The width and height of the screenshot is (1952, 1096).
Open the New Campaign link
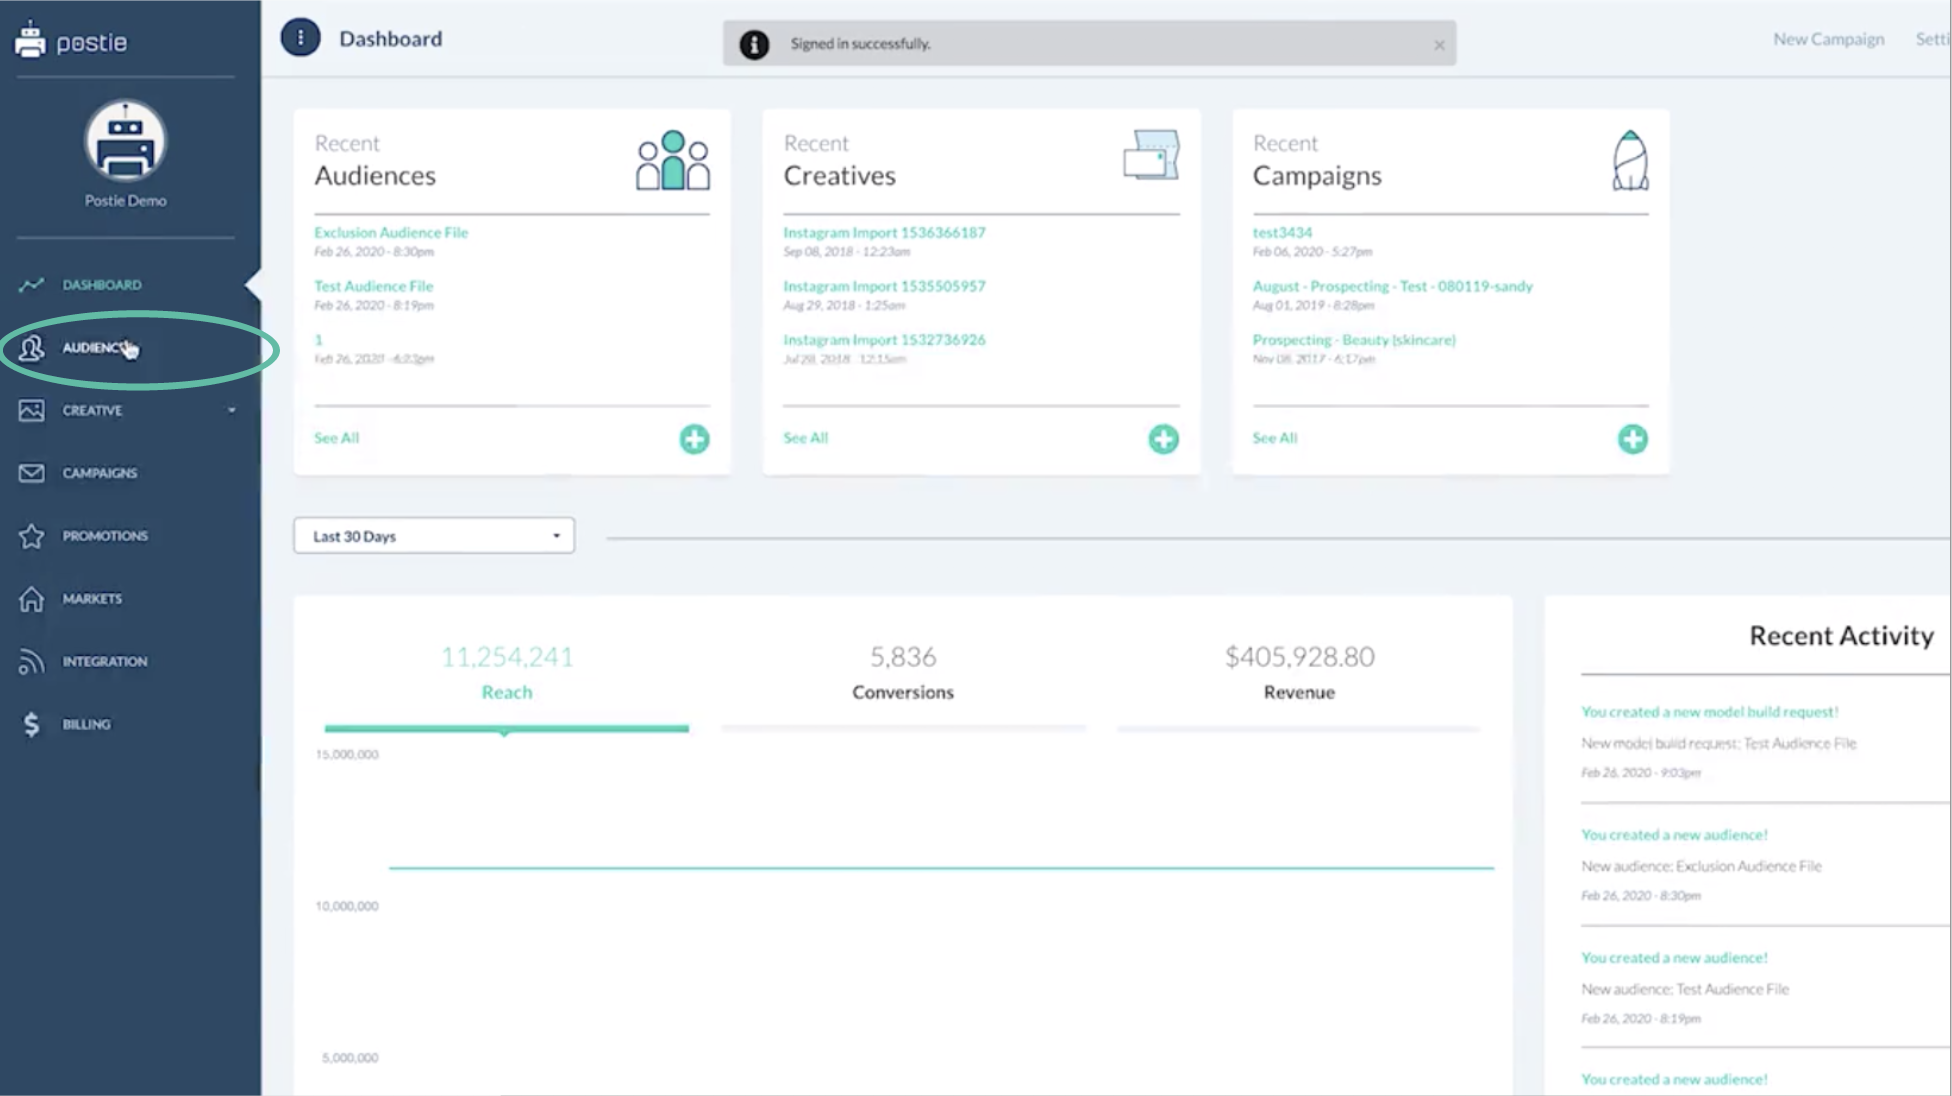pos(1828,39)
